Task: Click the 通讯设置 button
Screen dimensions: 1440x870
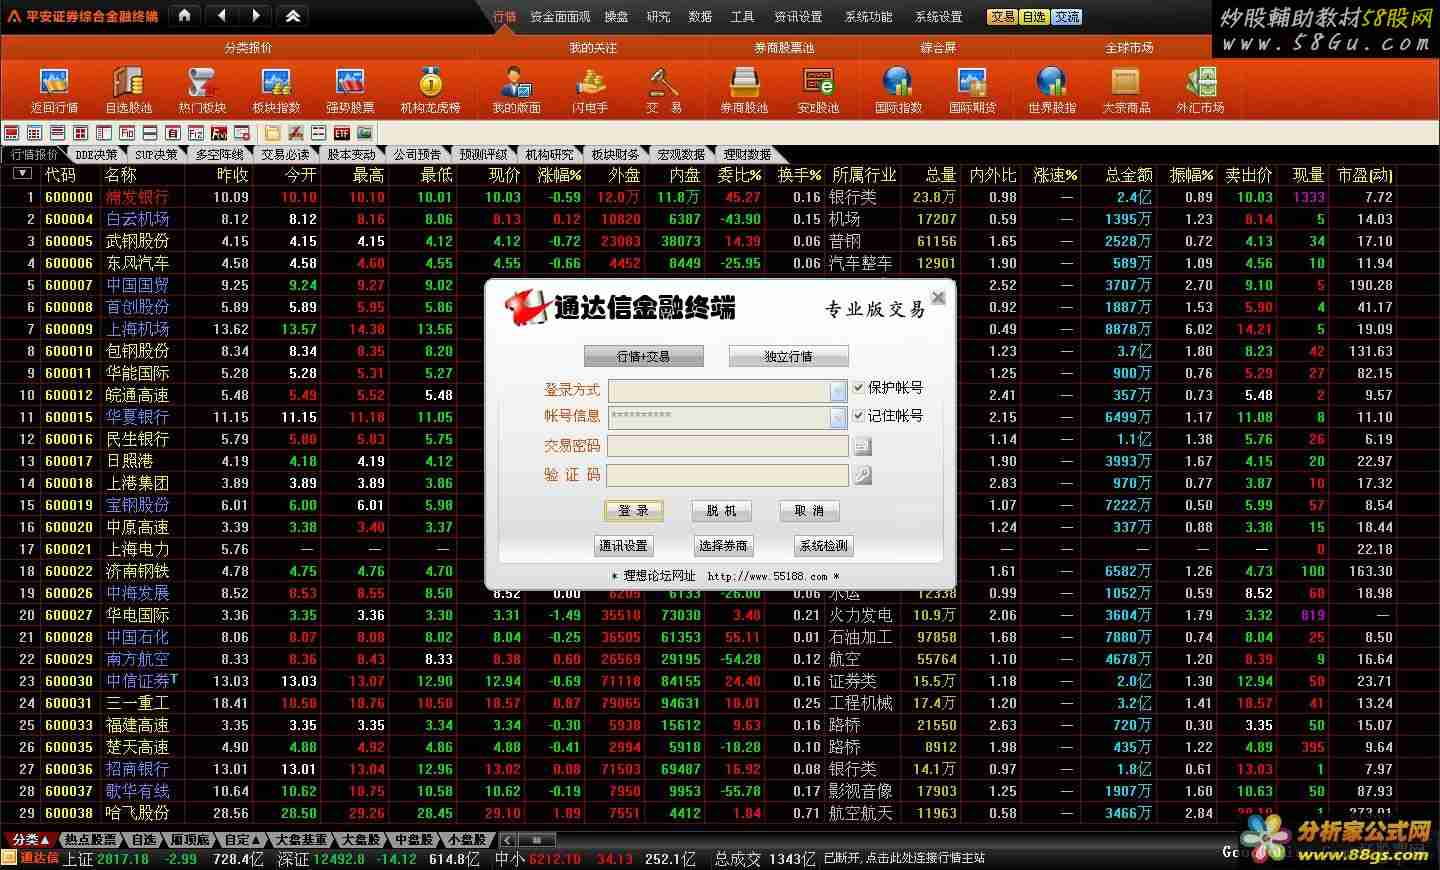Action: 623,546
